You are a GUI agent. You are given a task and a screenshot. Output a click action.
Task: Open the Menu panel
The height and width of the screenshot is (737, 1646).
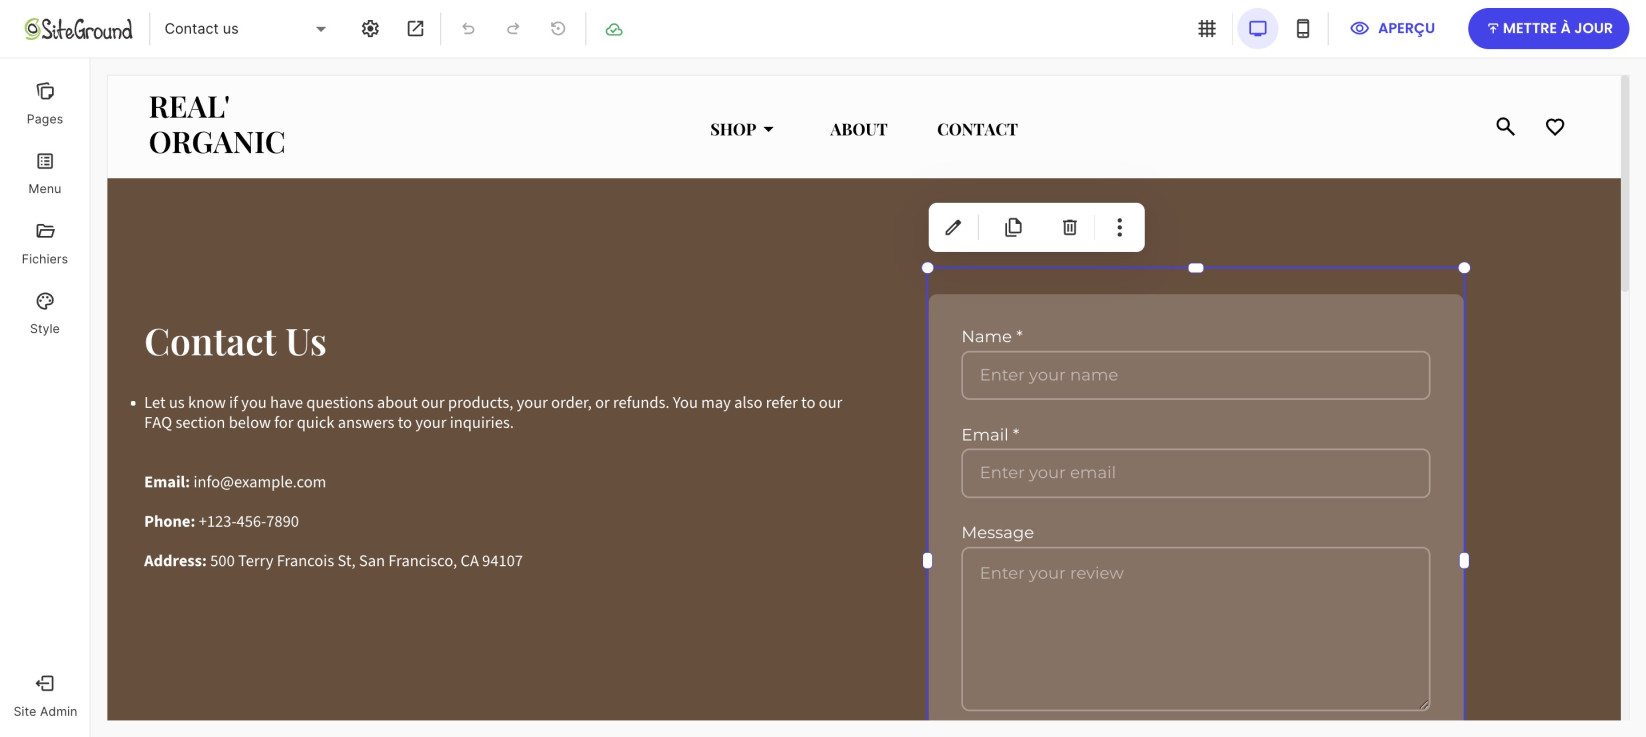coord(45,174)
